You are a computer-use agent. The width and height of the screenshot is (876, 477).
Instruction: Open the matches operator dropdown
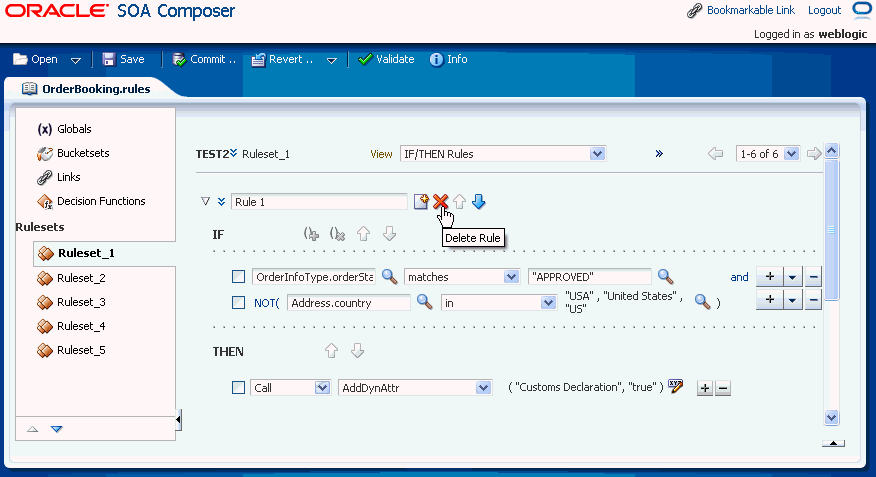[511, 276]
